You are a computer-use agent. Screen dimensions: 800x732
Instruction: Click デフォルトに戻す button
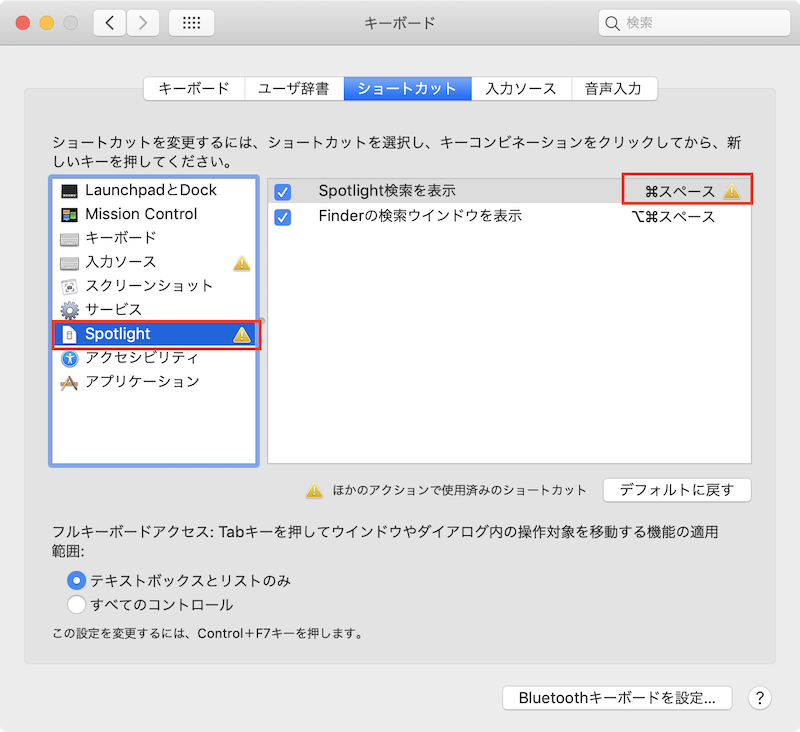[677, 490]
